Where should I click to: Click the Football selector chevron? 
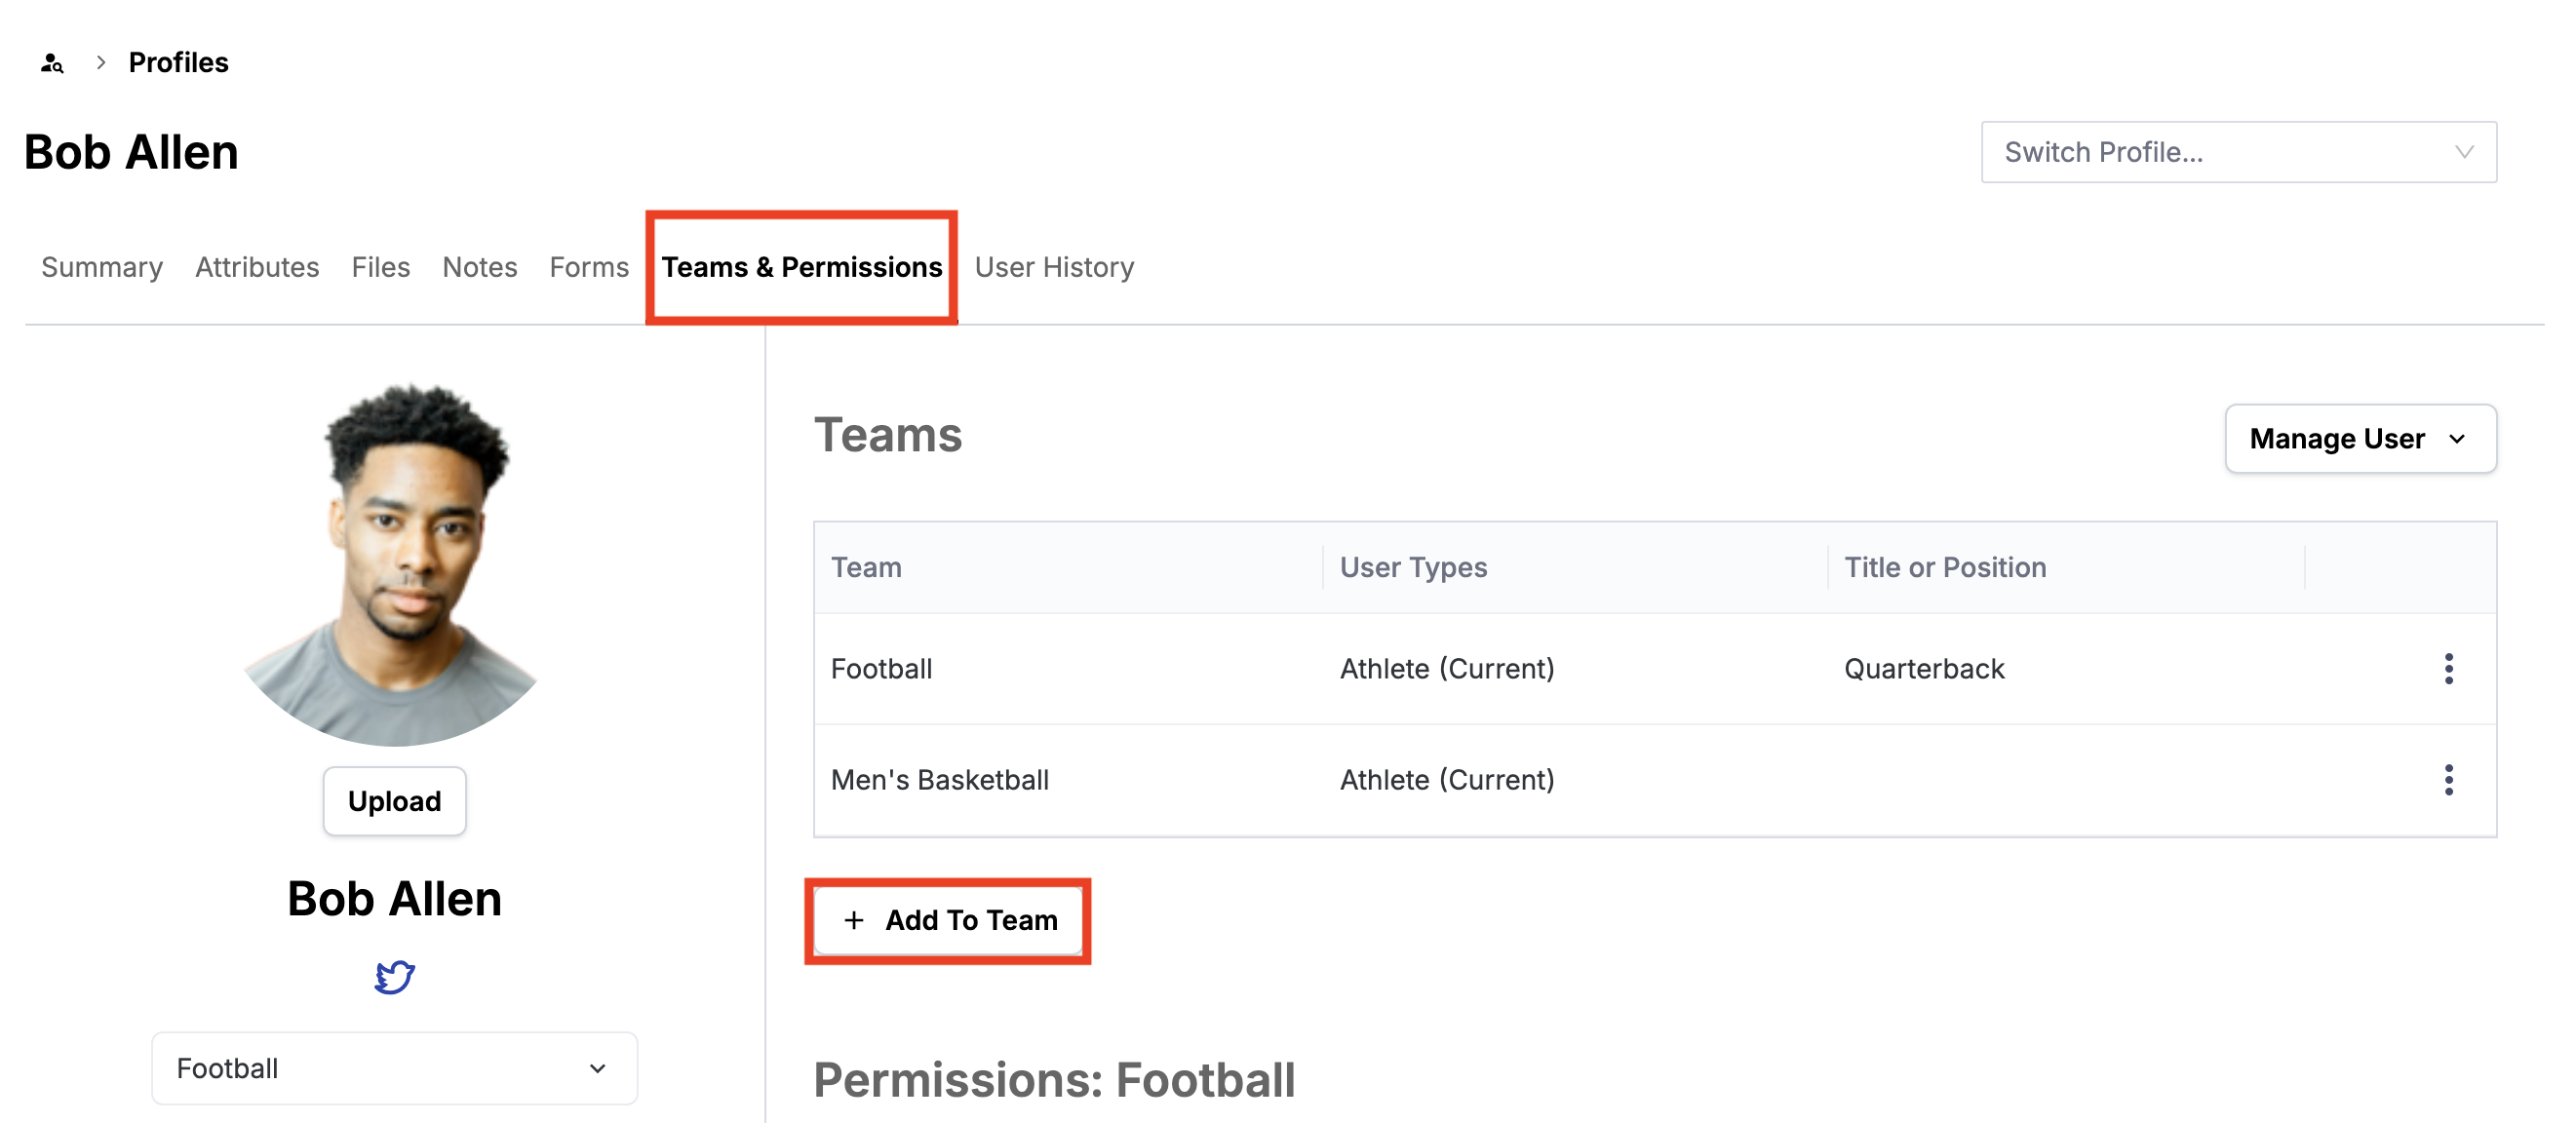pos(597,1068)
